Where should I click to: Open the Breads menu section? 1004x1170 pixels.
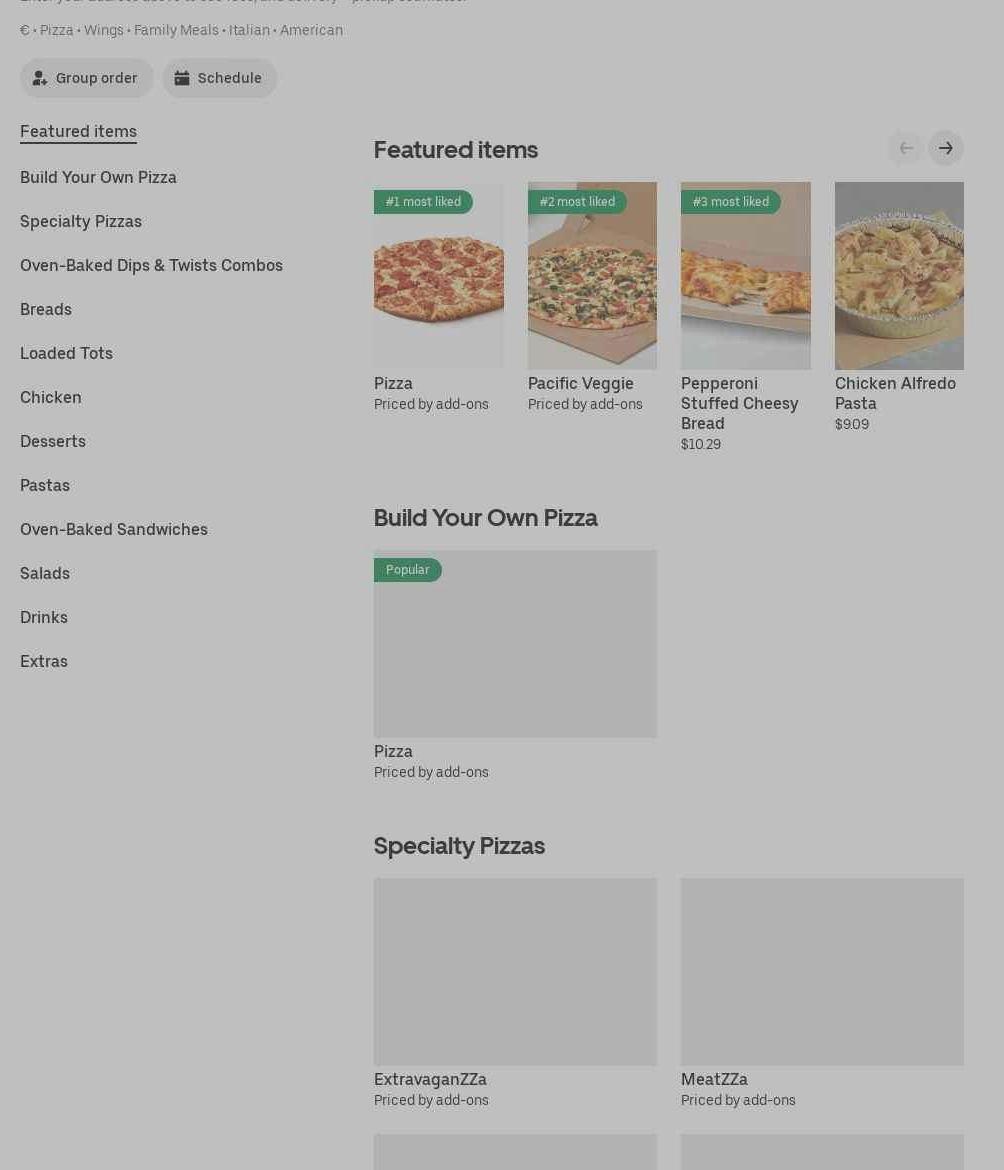point(46,309)
